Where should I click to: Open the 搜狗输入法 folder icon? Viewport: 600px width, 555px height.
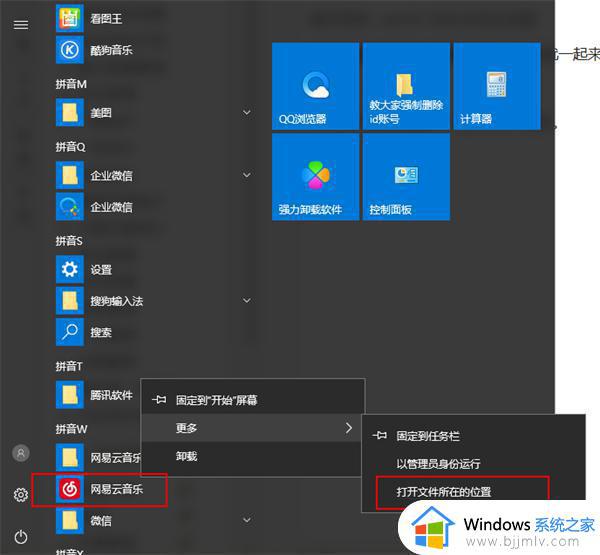pos(70,301)
